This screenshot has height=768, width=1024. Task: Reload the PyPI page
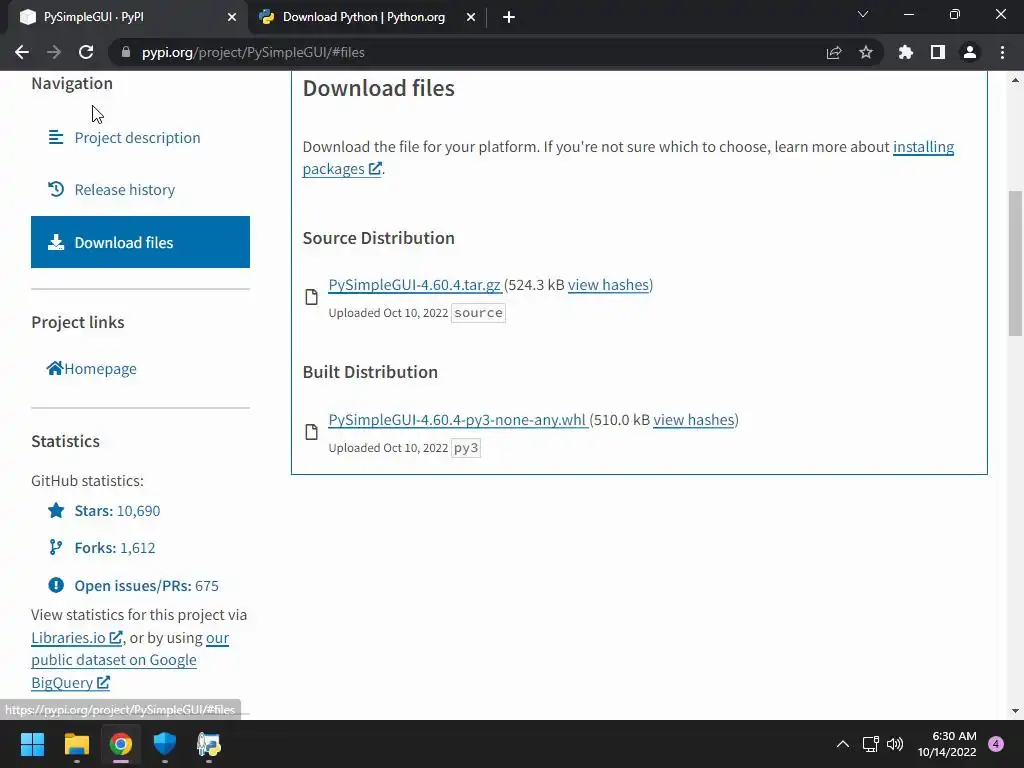point(86,52)
